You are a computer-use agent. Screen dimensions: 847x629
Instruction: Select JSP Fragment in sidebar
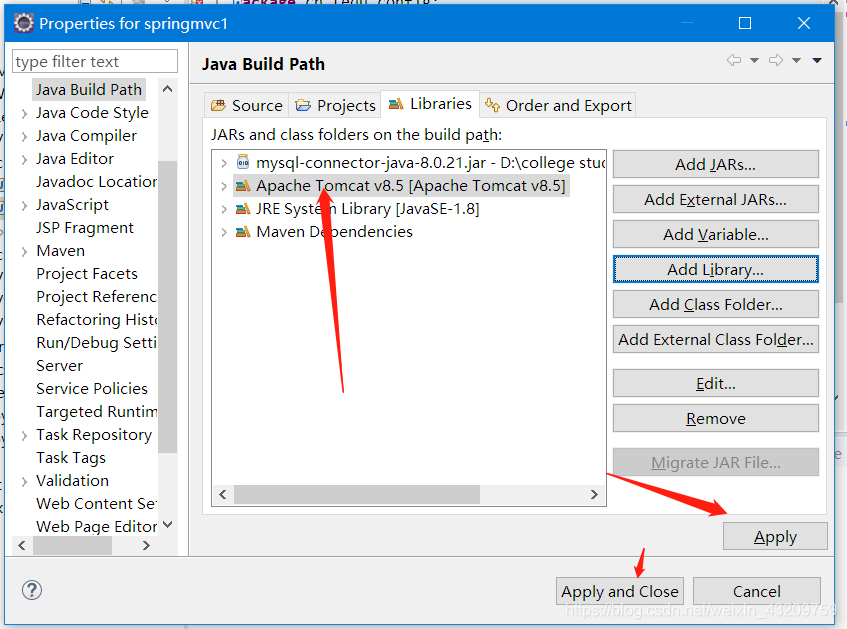point(85,228)
